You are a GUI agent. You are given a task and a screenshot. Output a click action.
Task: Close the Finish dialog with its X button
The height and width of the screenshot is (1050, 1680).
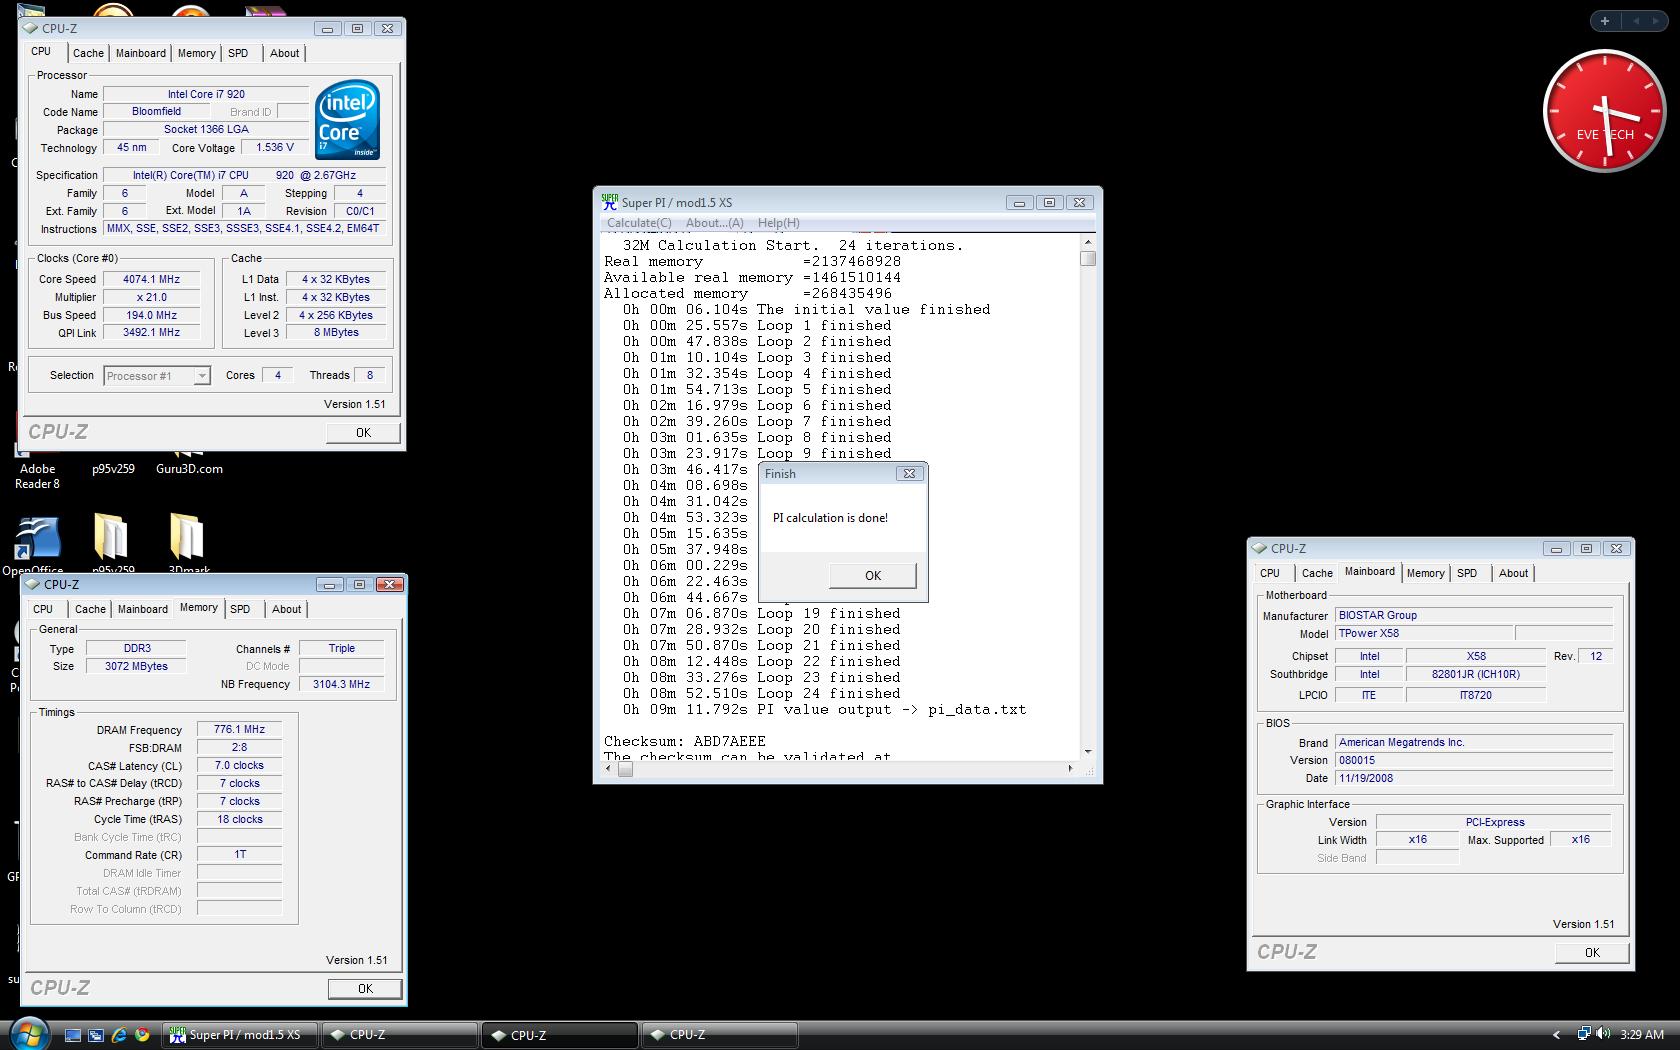[909, 474]
